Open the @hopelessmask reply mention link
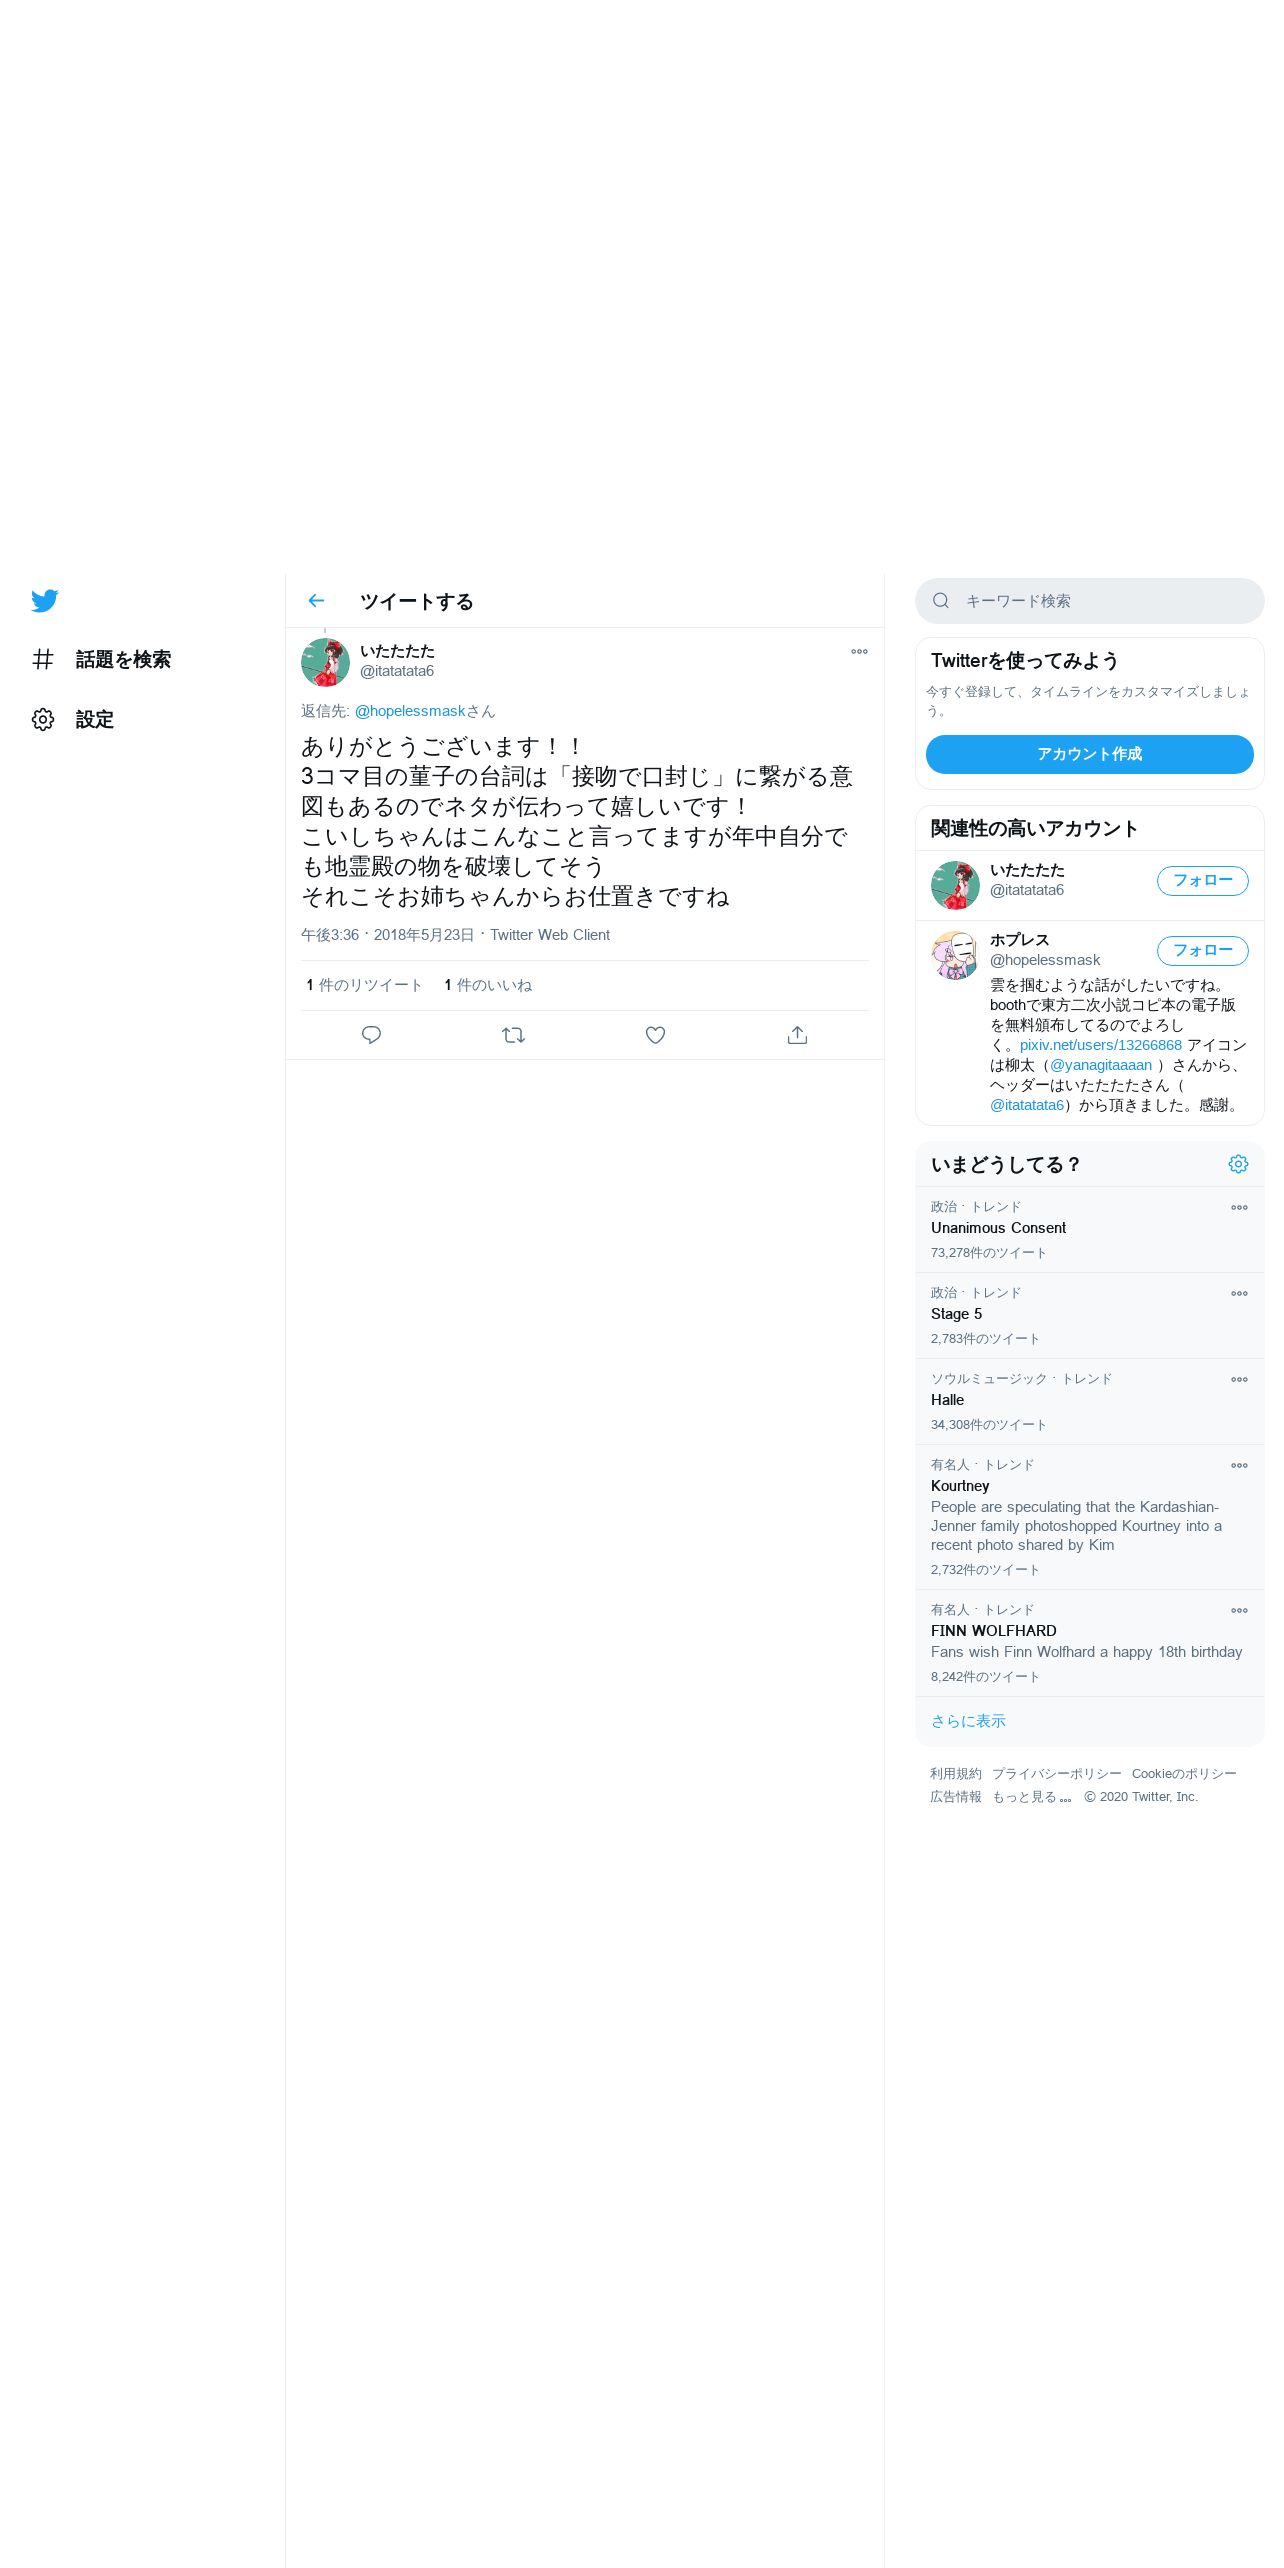 (x=410, y=711)
